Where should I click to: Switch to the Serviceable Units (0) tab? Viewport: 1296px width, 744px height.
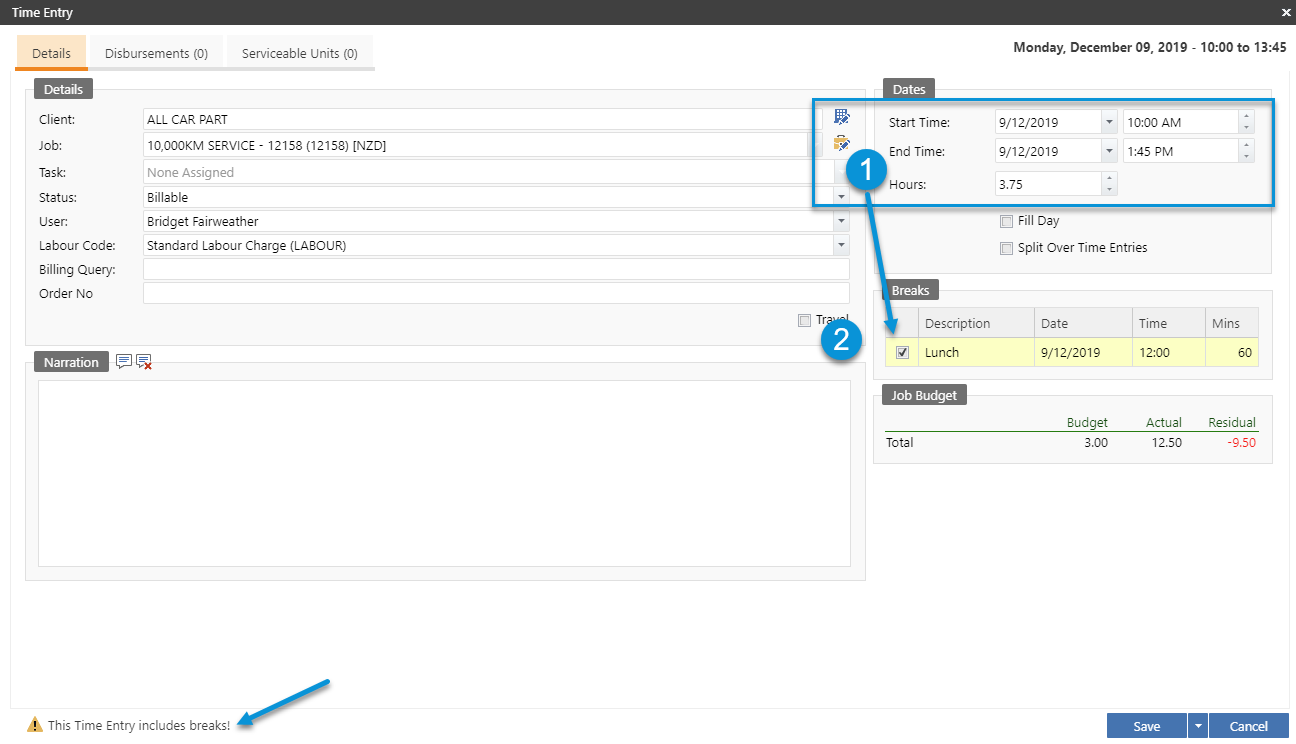click(x=300, y=53)
